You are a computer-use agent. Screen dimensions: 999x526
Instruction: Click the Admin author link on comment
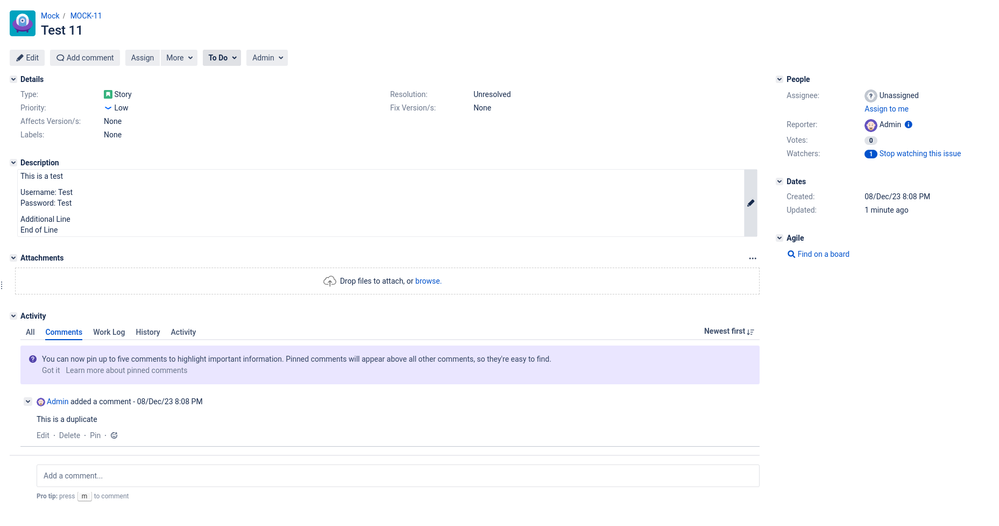pos(57,402)
